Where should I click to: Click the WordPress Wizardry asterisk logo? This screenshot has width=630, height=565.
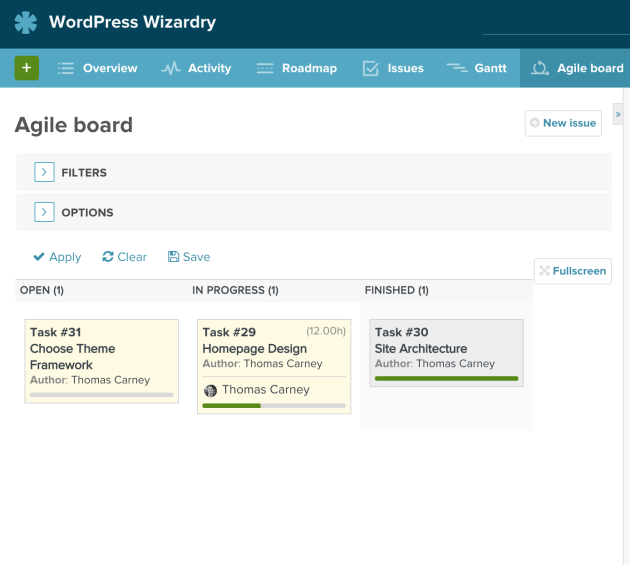26,23
